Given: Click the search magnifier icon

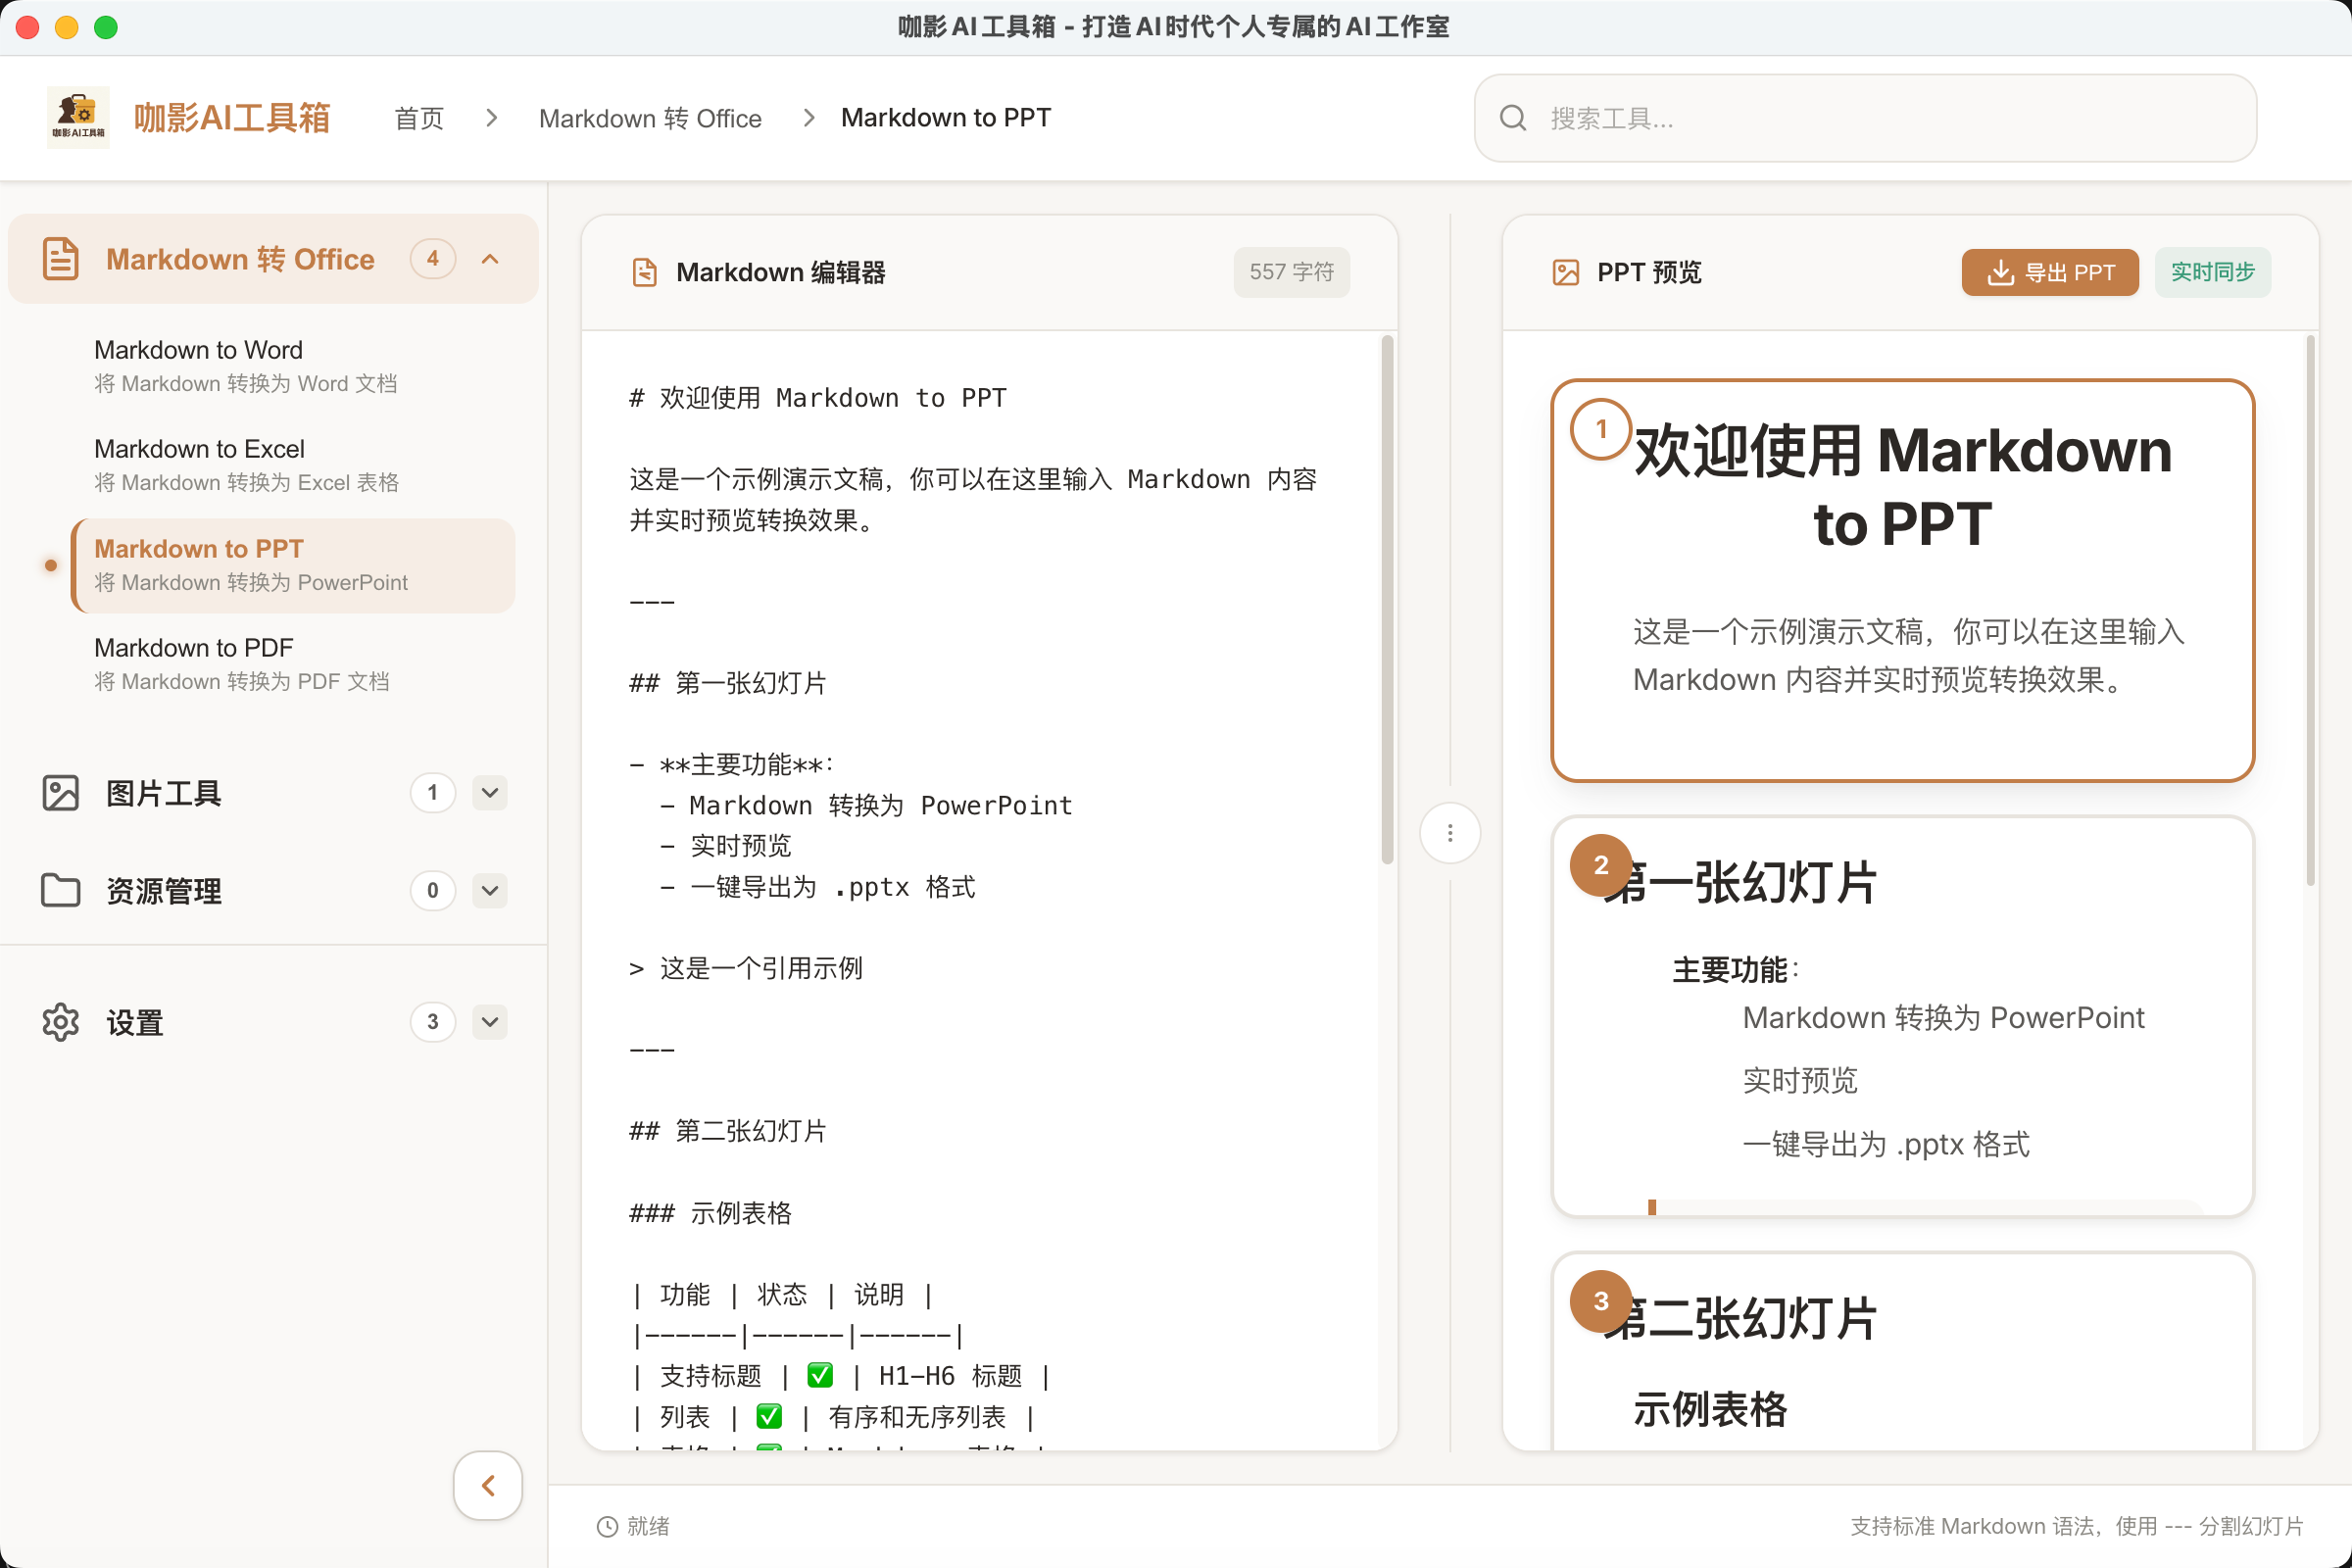Looking at the screenshot, I should click(1513, 117).
